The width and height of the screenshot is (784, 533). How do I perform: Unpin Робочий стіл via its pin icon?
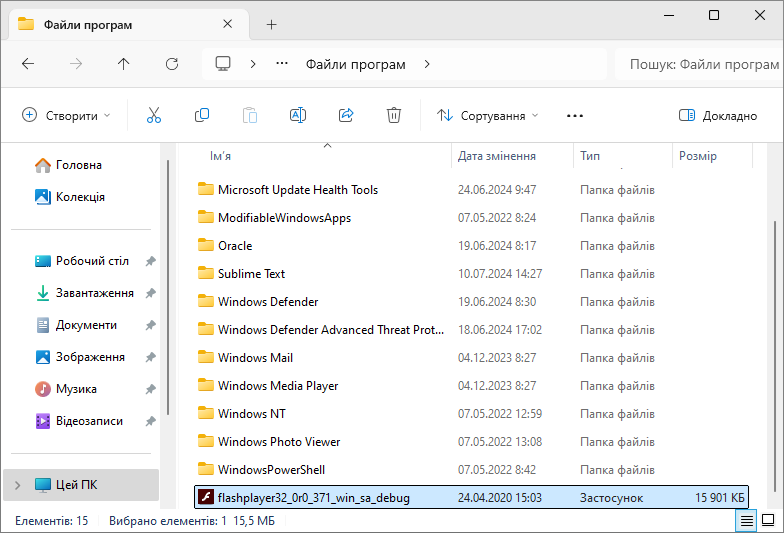point(150,261)
